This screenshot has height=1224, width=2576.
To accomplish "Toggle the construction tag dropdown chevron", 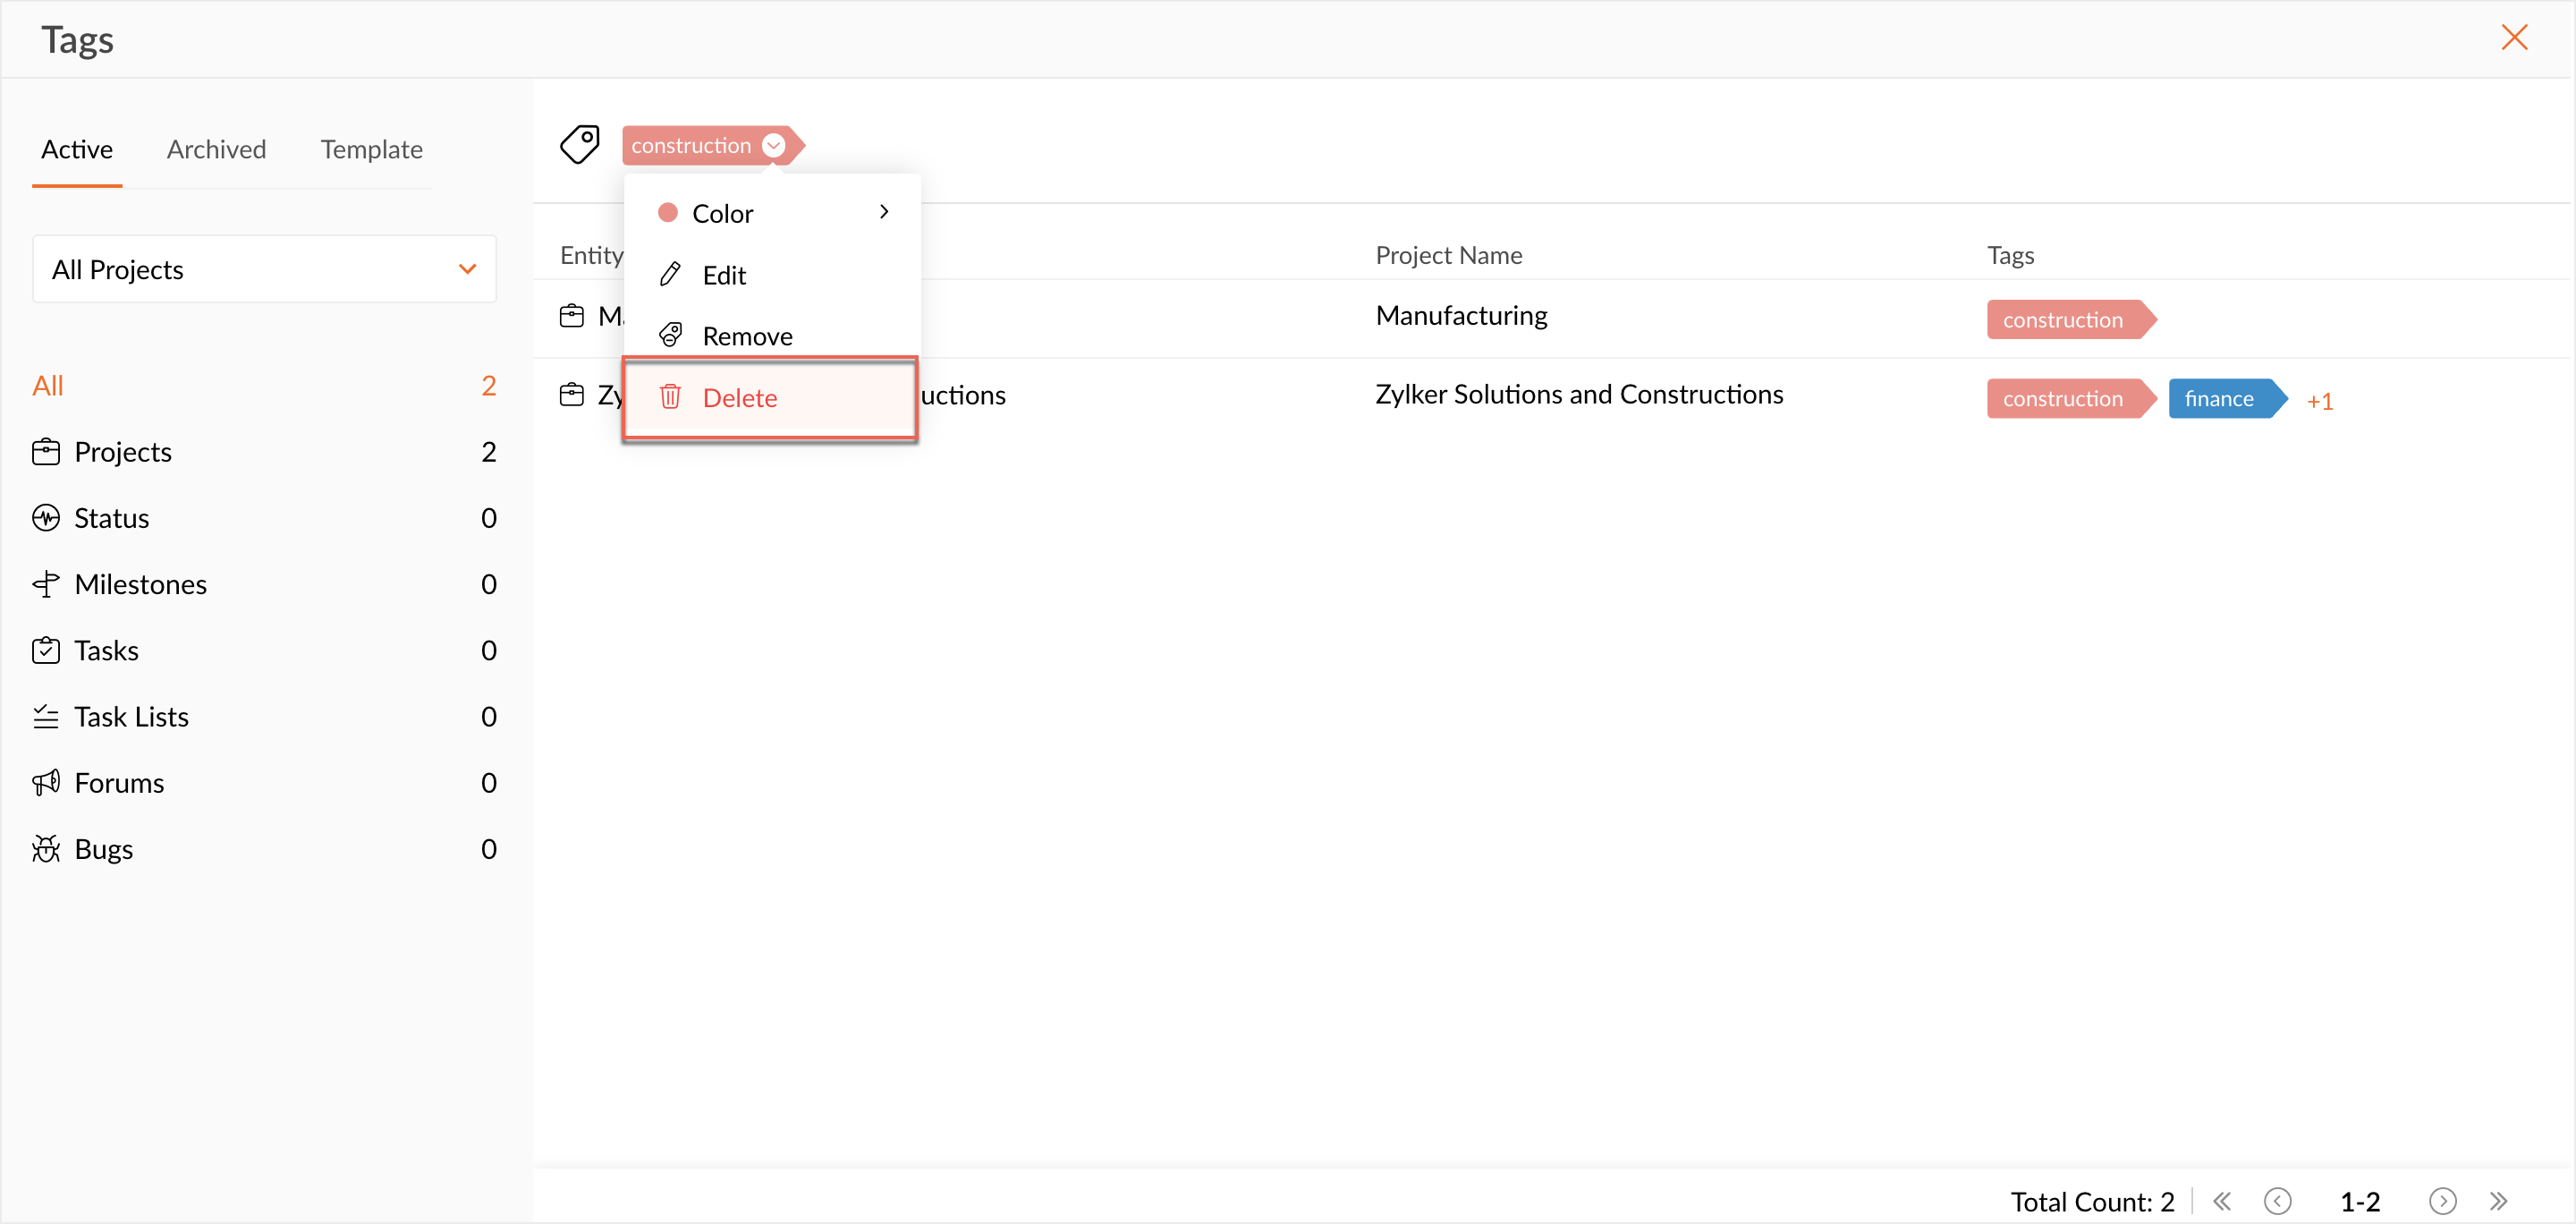I will tap(773, 145).
